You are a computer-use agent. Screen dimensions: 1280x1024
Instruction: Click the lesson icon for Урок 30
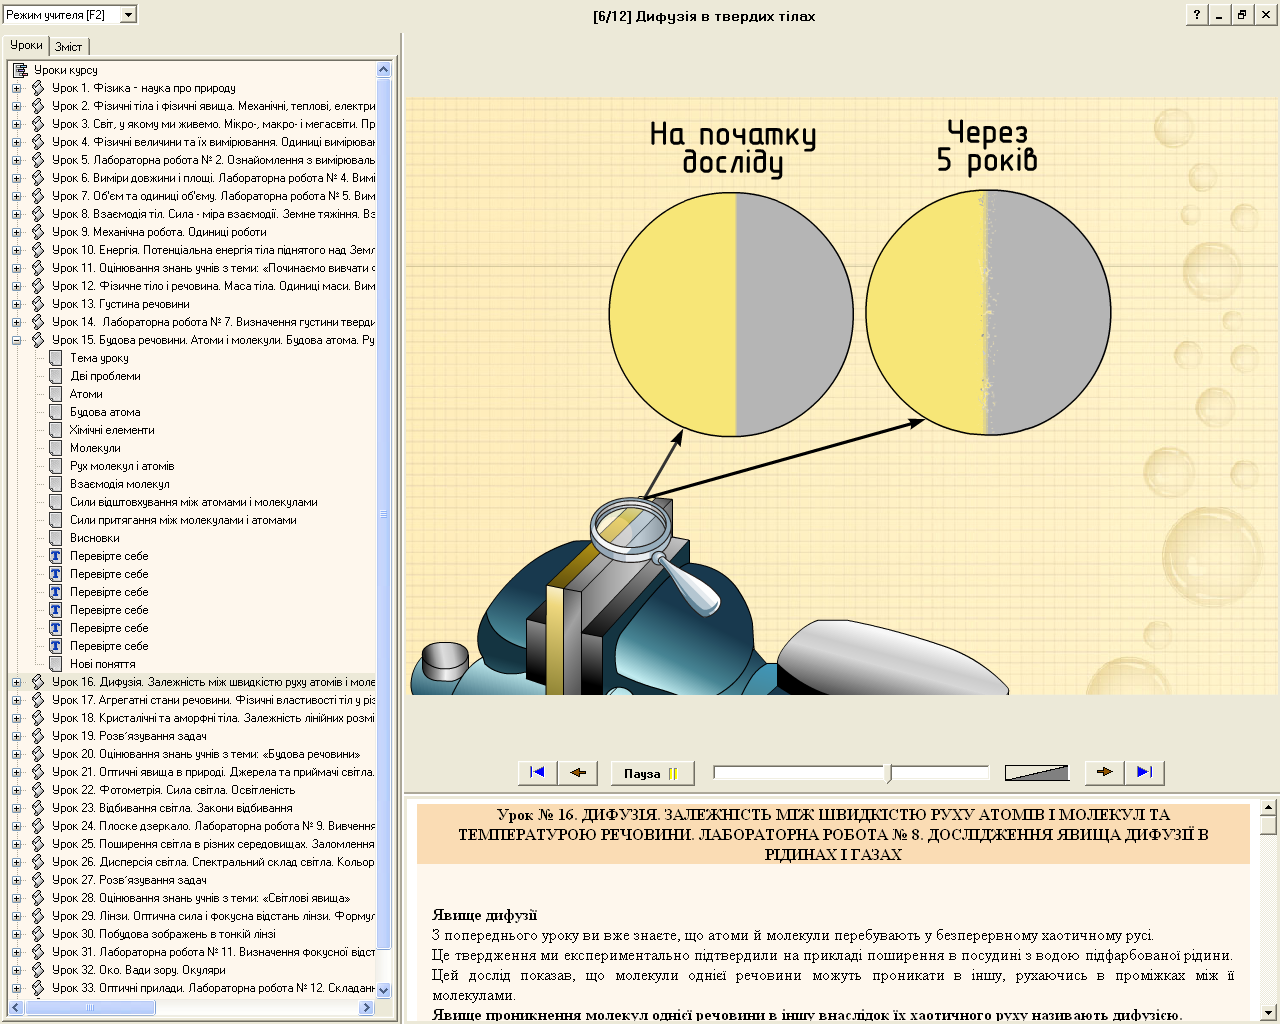(38, 934)
